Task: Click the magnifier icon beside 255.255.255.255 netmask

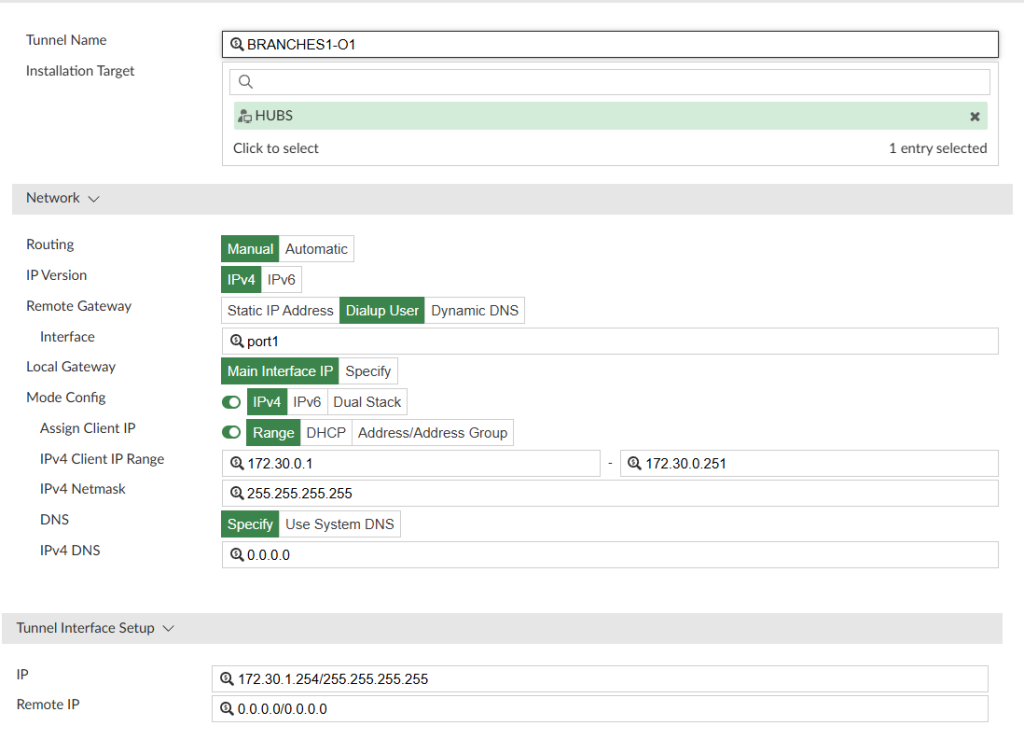Action: click(x=236, y=493)
